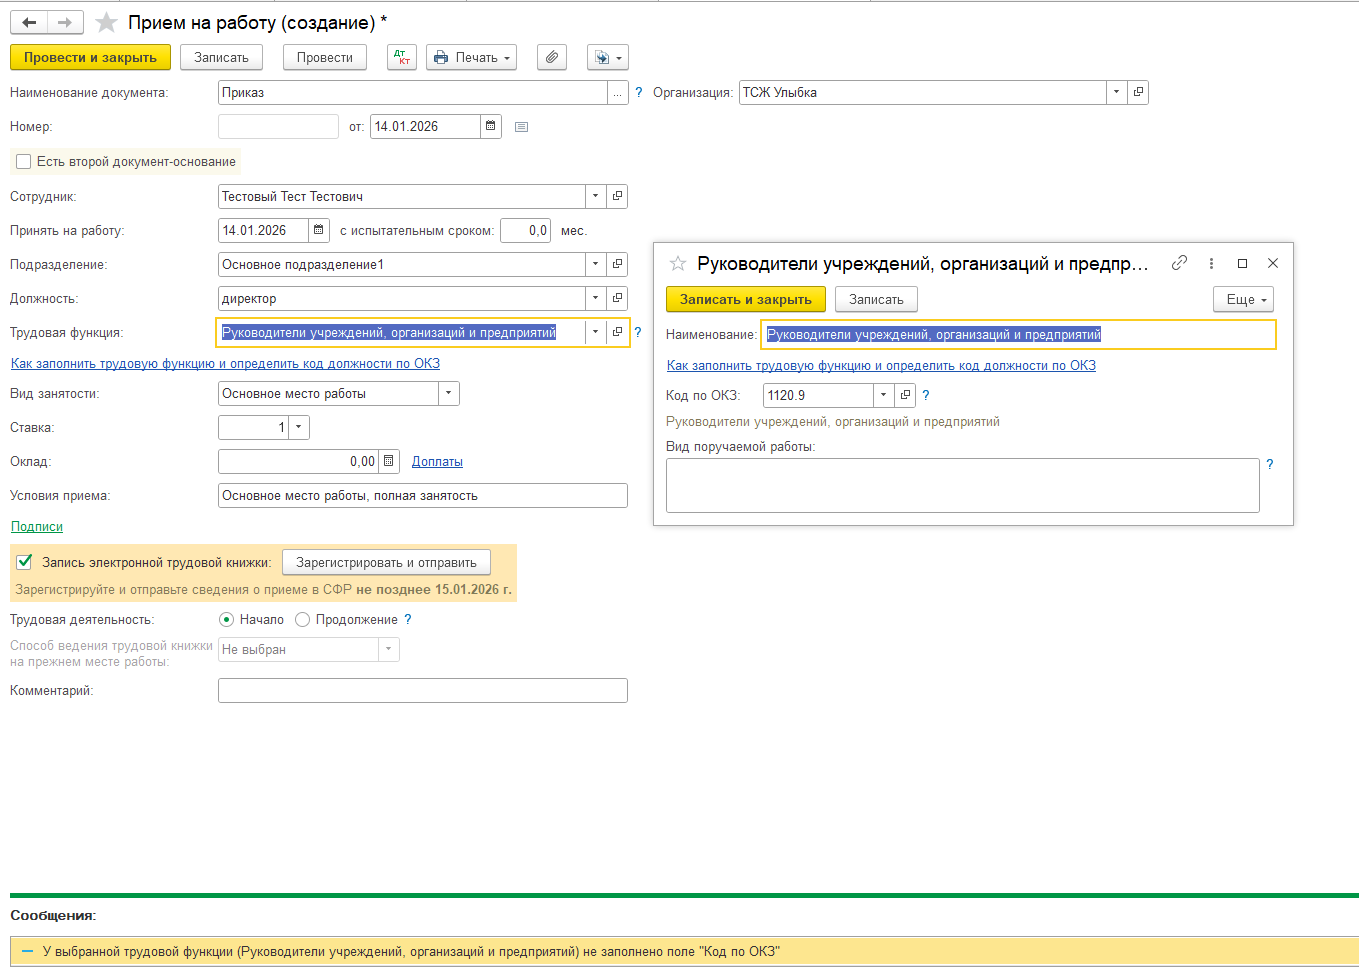Image resolution: width=1359 pixels, height=968 pixels.
Task: Click the 'Провести и закрыть' button
Action: [x=90, y=57]
